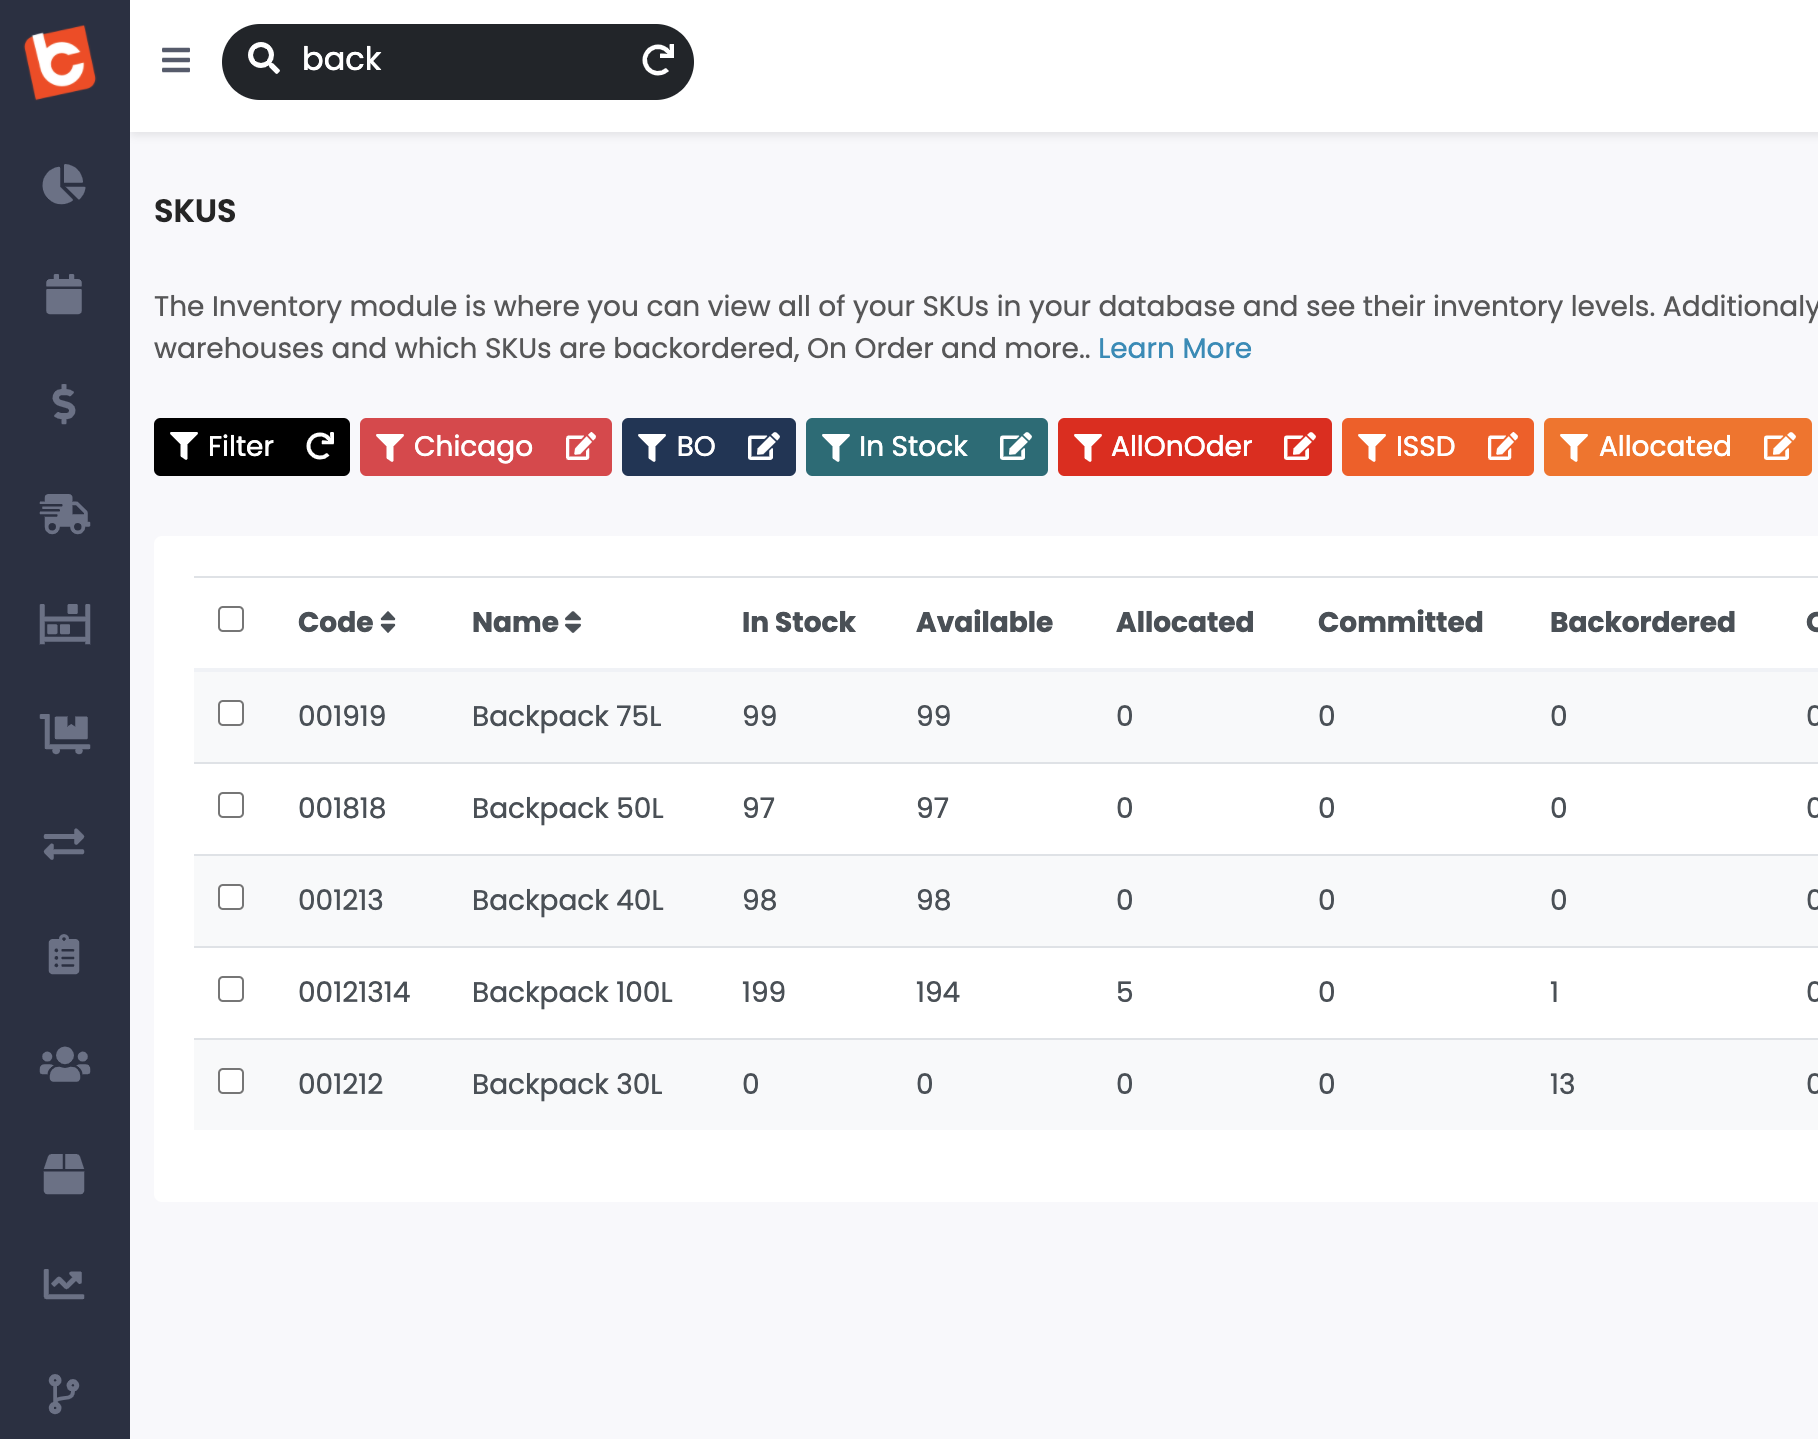Click SKU code 001919
The height and width of the screenshot is (1439, 1818).
[x=342, y=716]
